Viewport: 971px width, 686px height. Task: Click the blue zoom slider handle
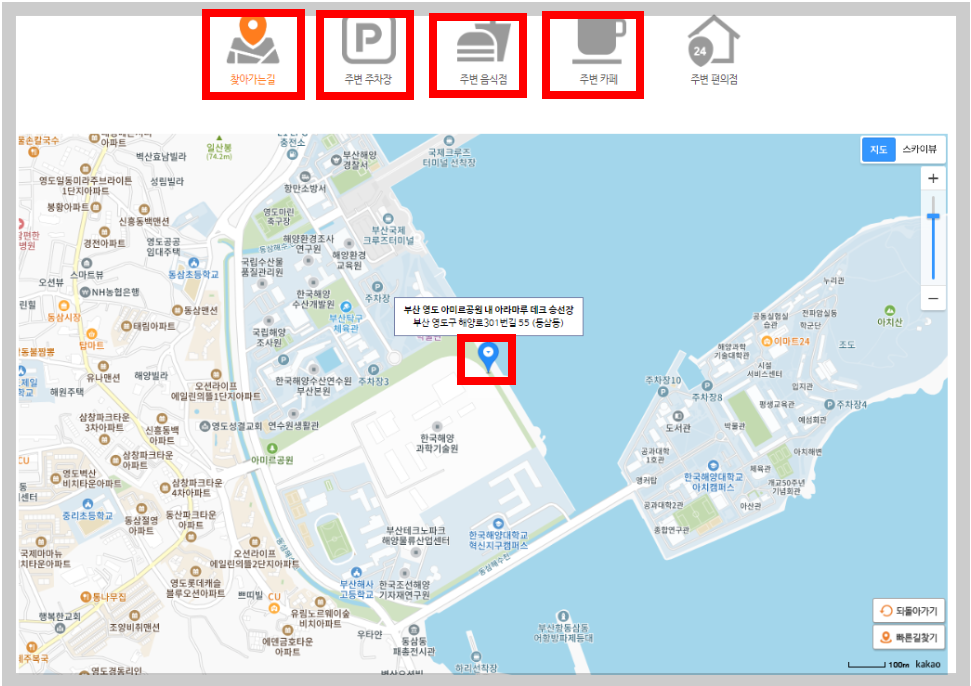click(933, 216)
